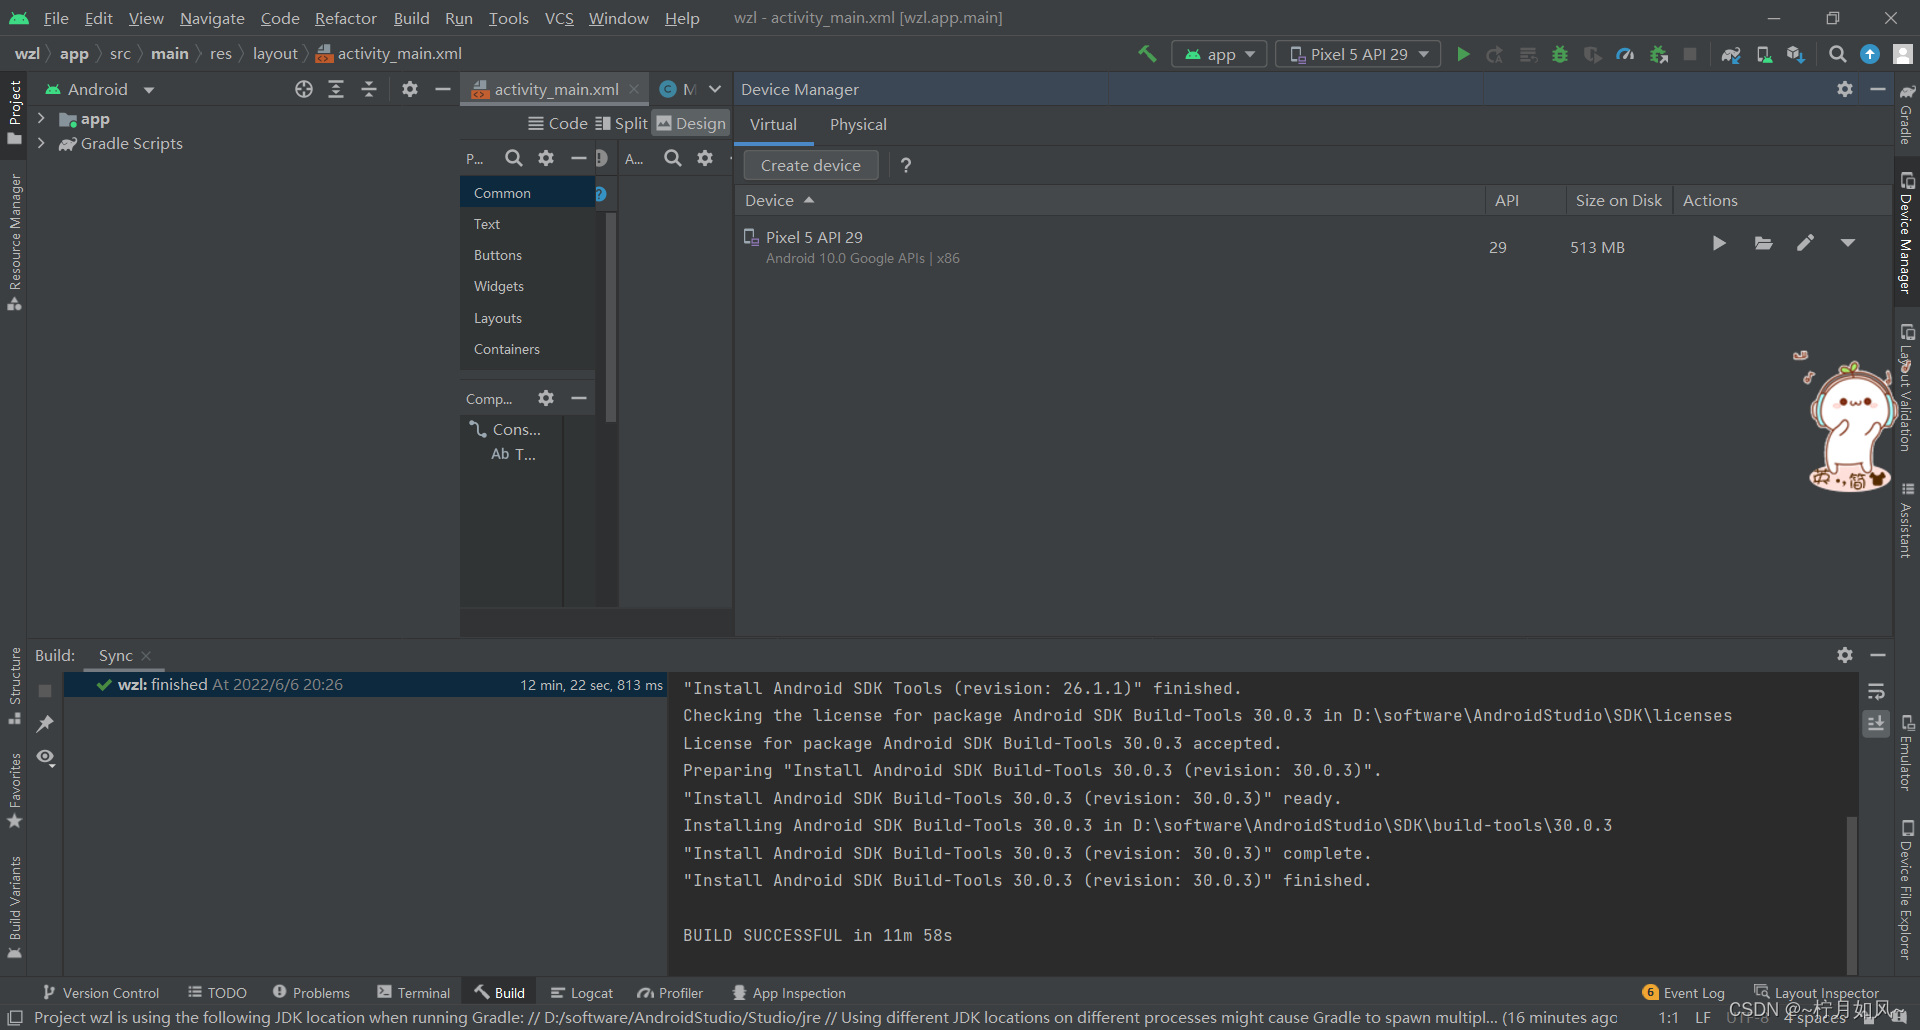Toggle soft-wrap in build output
The image size is (1920, 1030).
click(x=1876, y=692)
